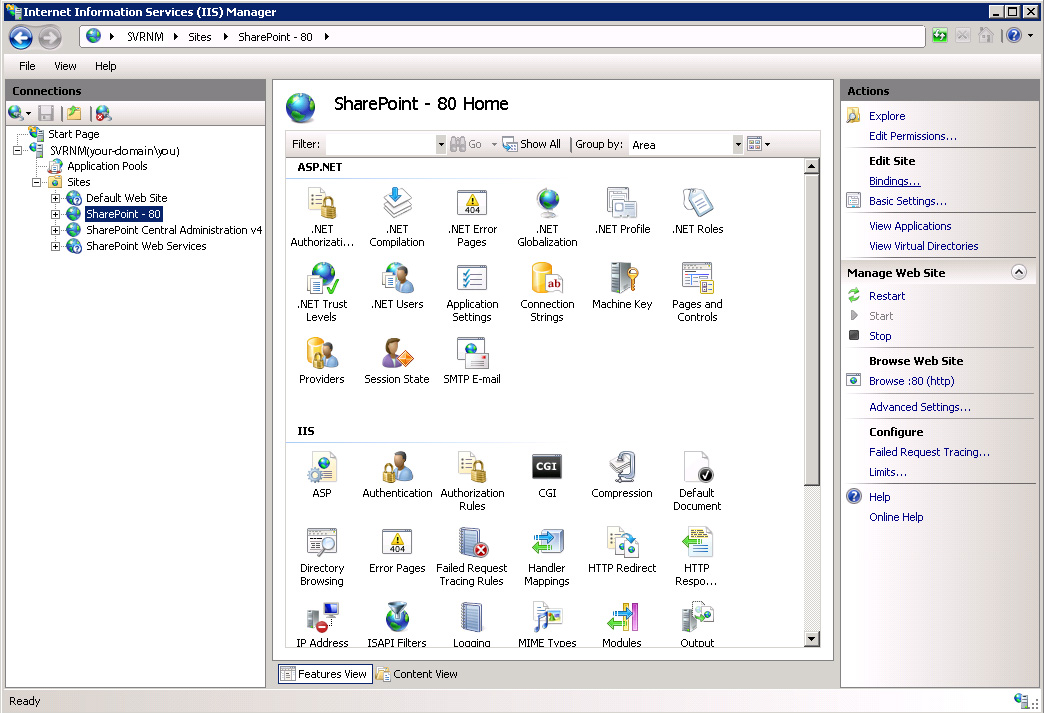Click the Delete connection icon in Connections toolbar
The height and width of the screenshot is (713, 1044).
[x=103, y=114]
